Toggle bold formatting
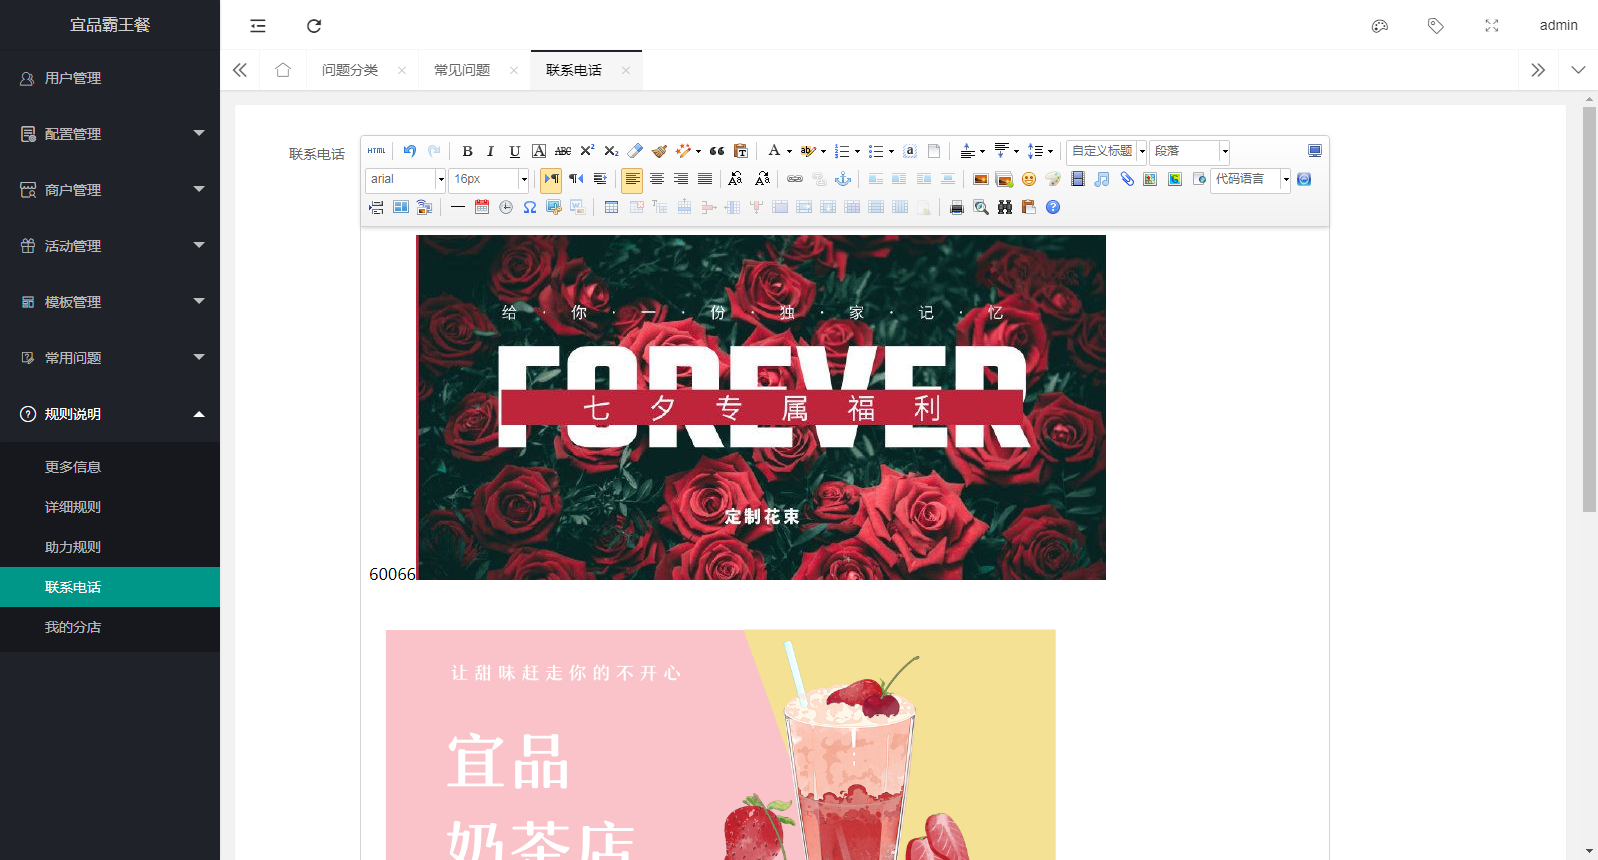1598x860 pixels. pos(467,151)
